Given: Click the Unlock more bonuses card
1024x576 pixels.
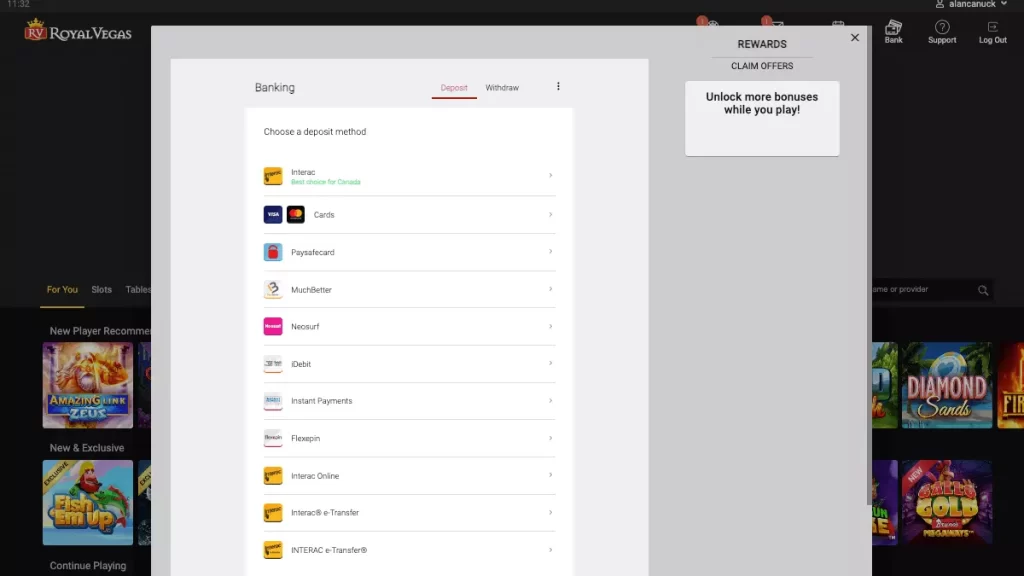Looking at the screenshot, I should pos(761,118).
